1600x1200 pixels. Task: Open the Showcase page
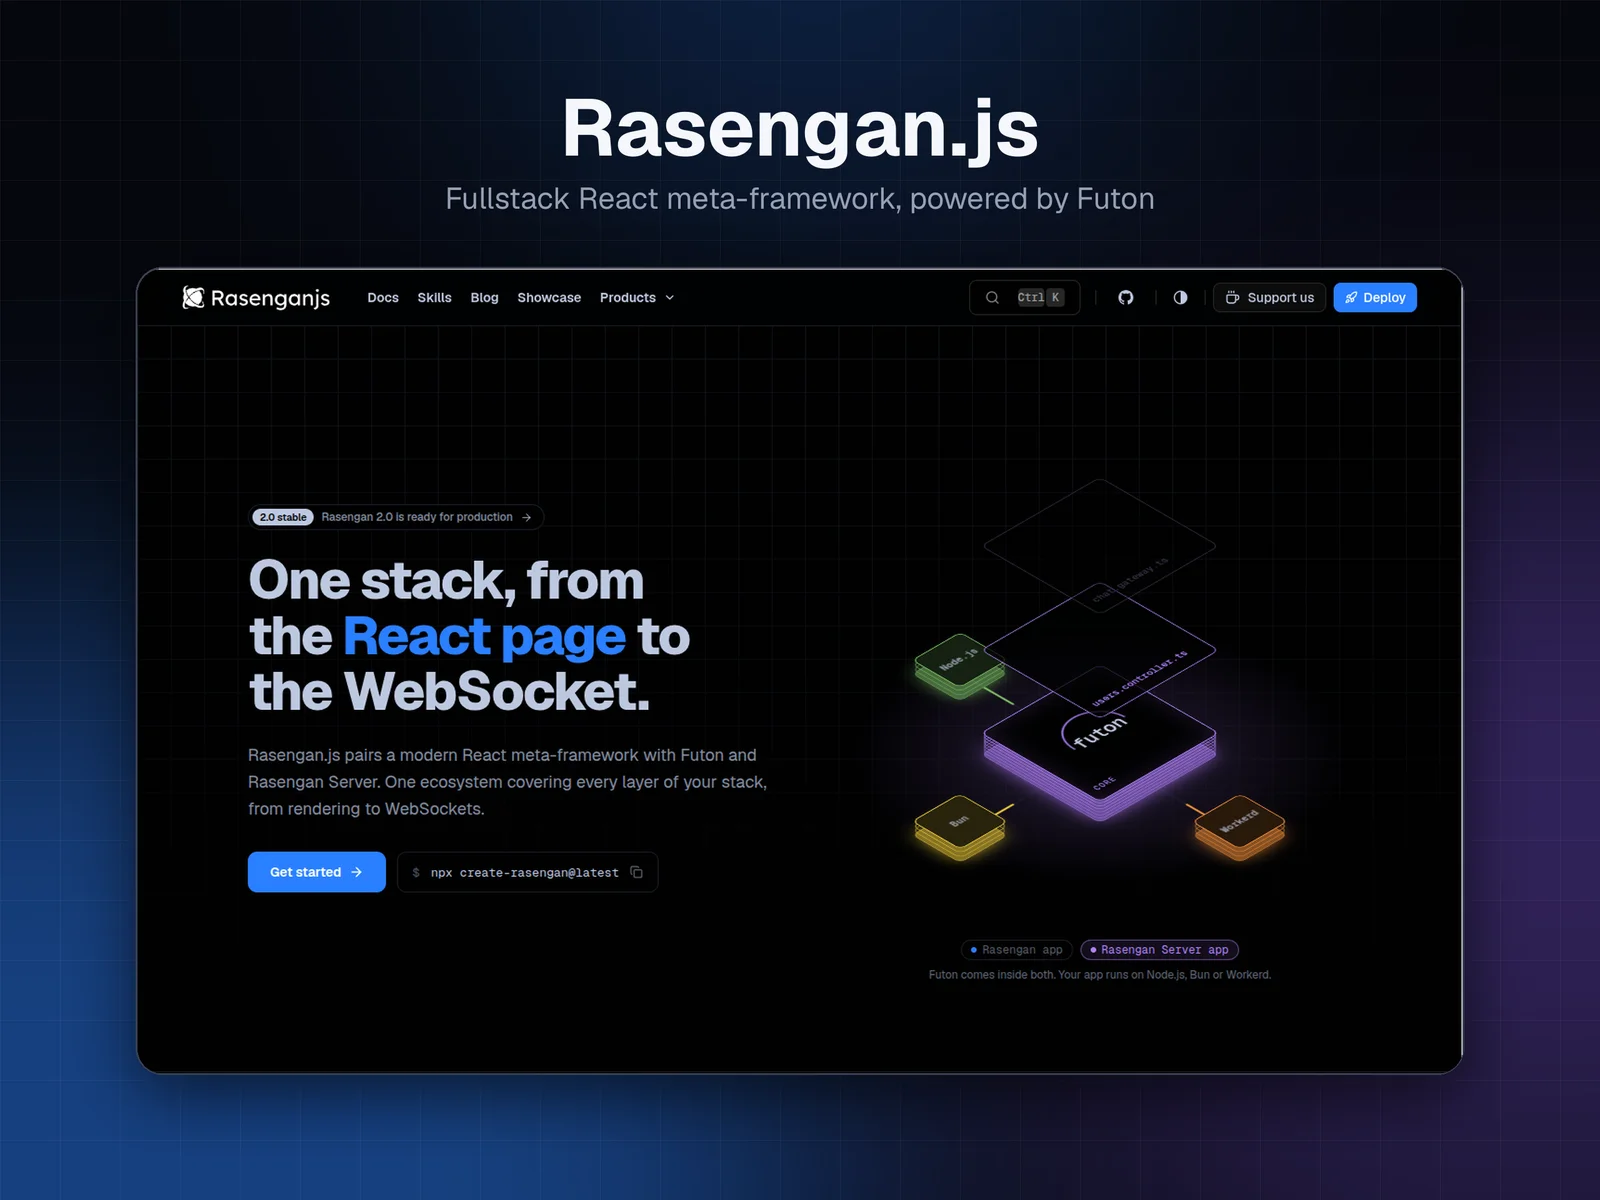pos(549,297)
